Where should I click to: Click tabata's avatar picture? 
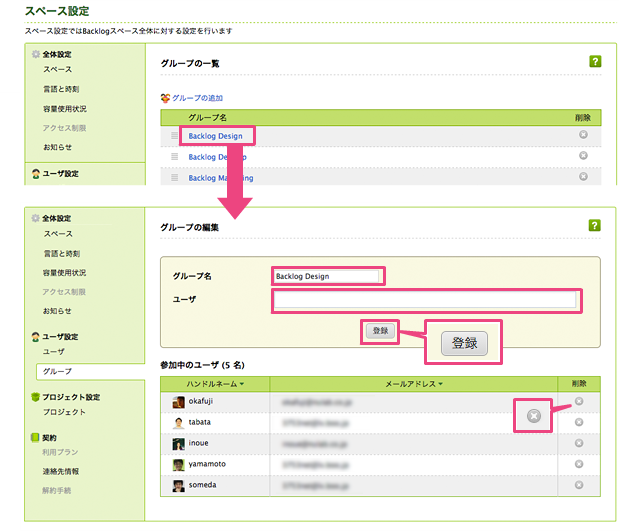pos(178,423)
